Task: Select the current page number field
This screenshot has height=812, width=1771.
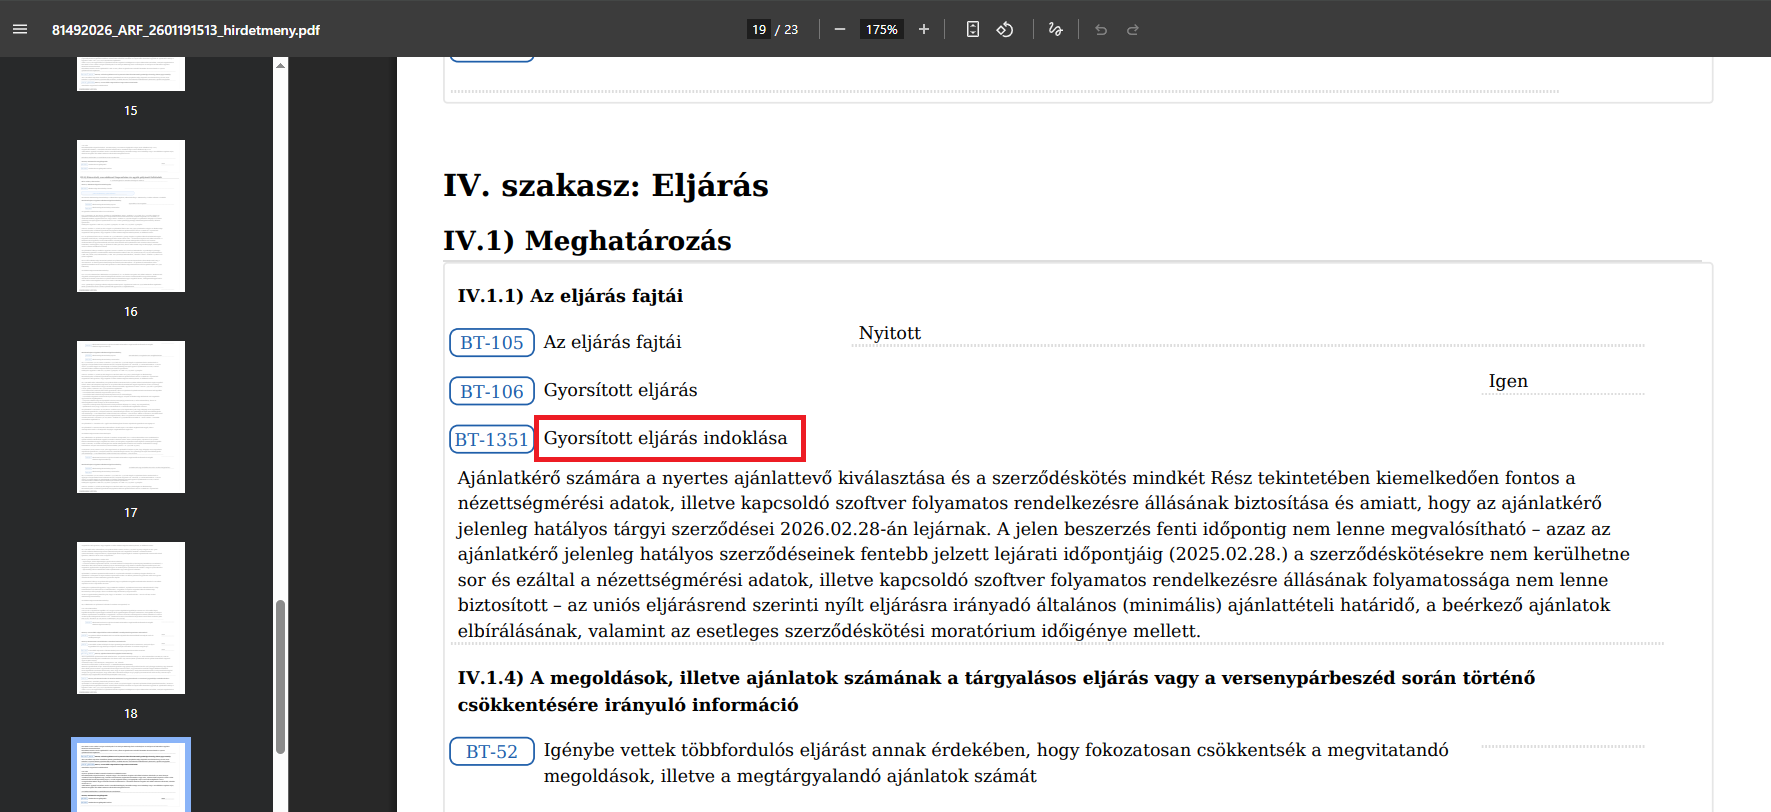Action: tap(759, 30)
